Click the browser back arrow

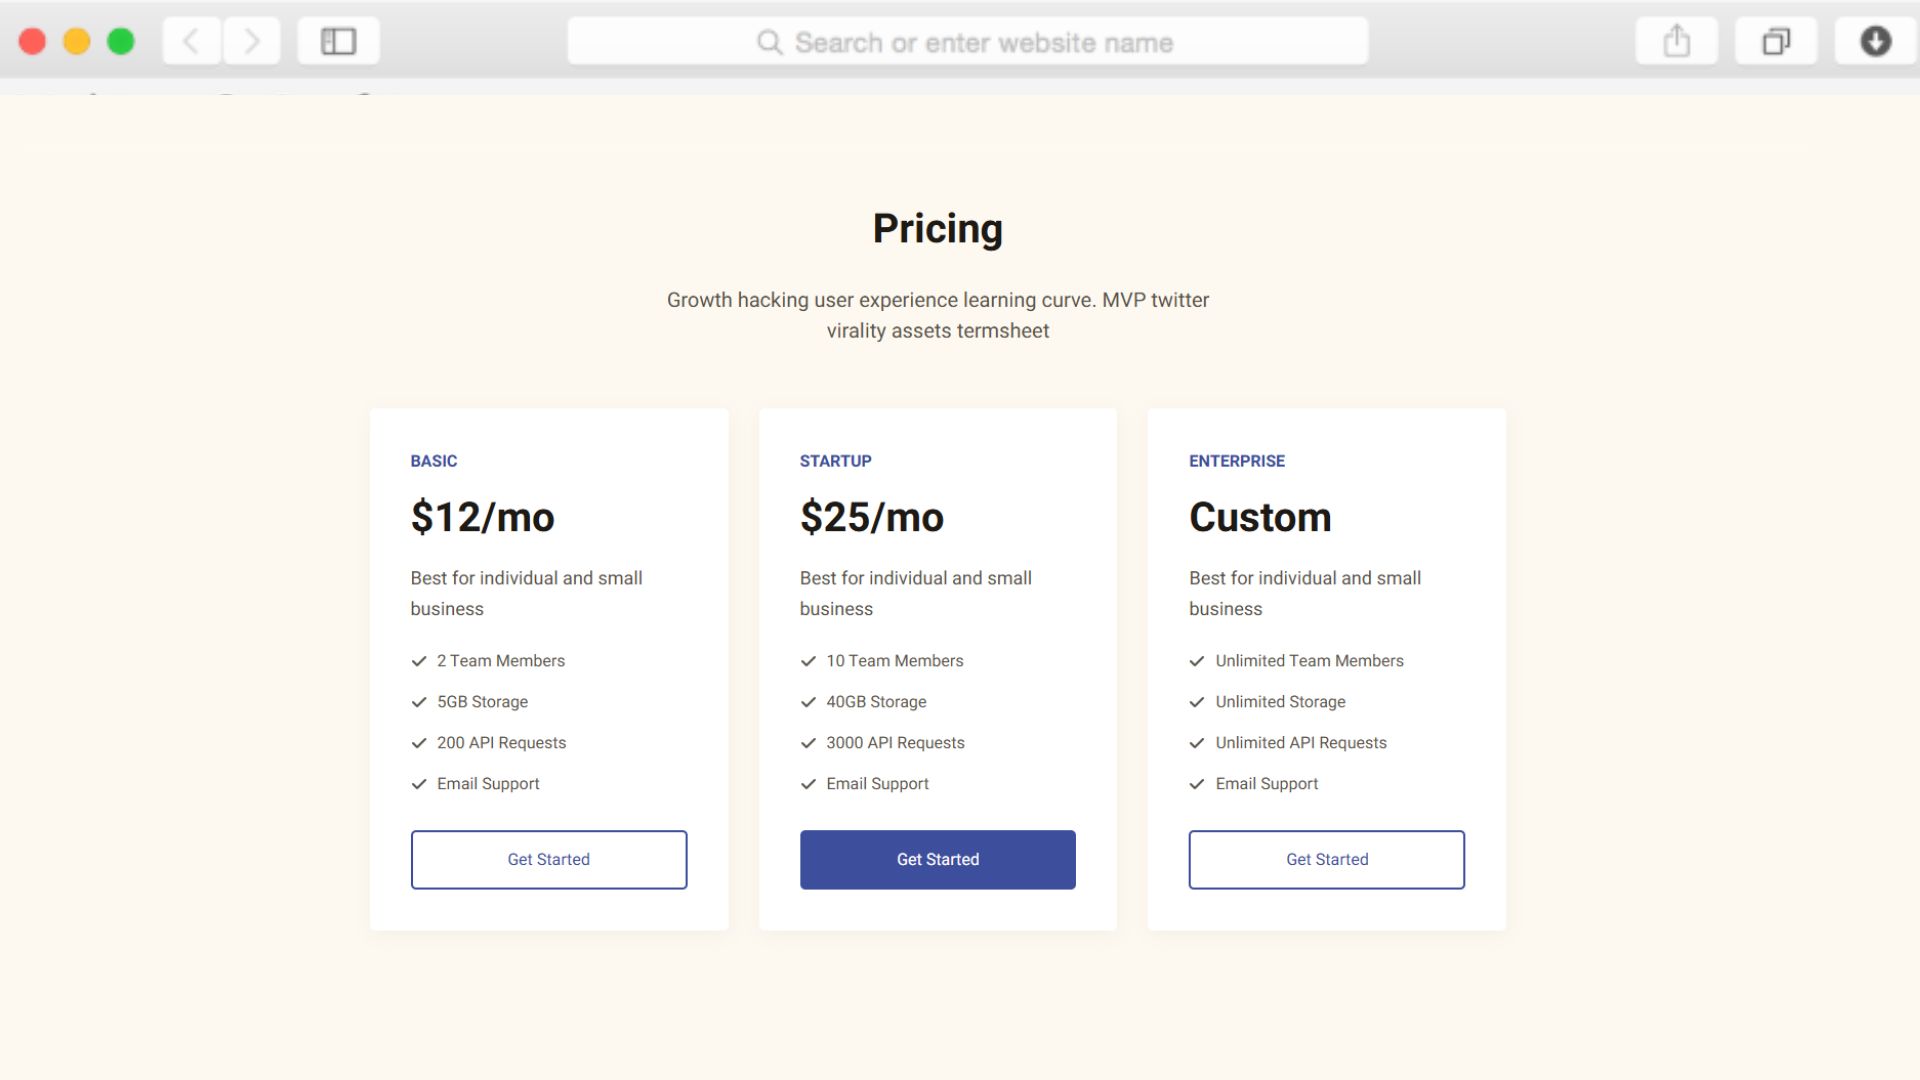(191, 41)
